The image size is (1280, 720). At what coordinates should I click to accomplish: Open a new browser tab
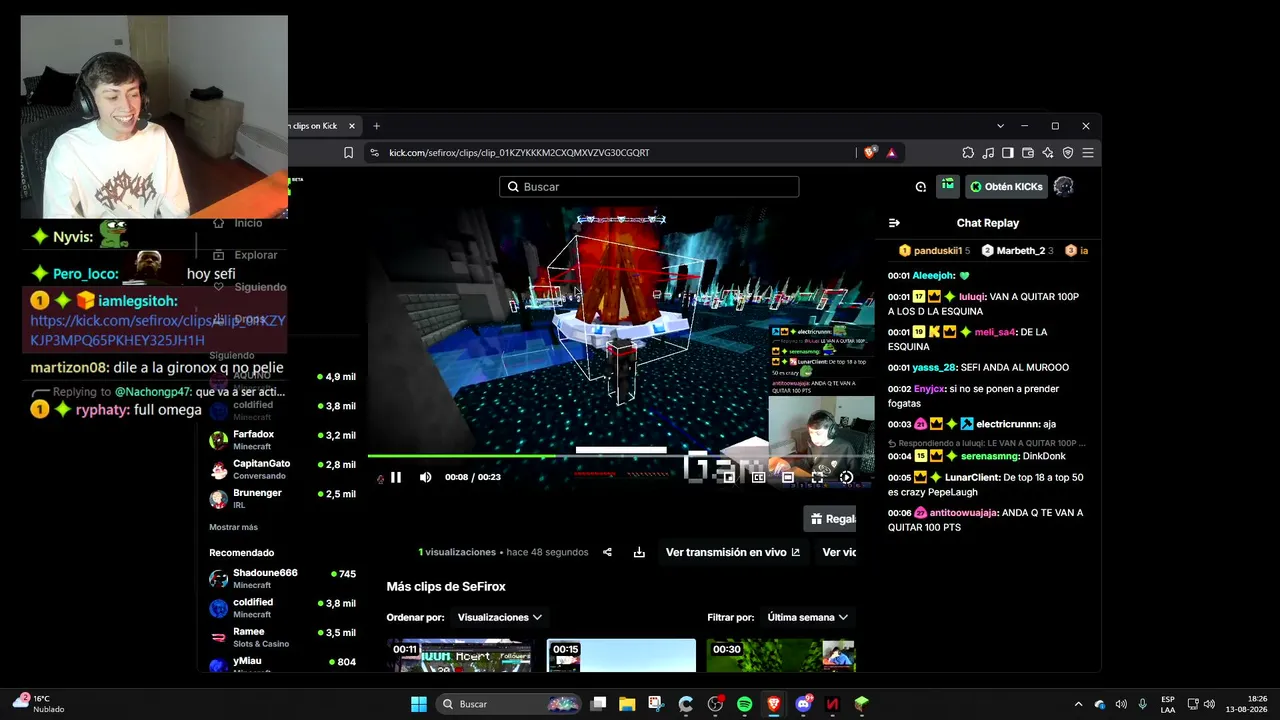377,126
